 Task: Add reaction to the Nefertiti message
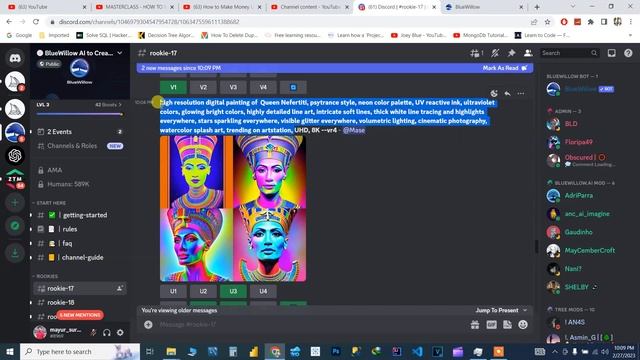[x=494, y=93]
